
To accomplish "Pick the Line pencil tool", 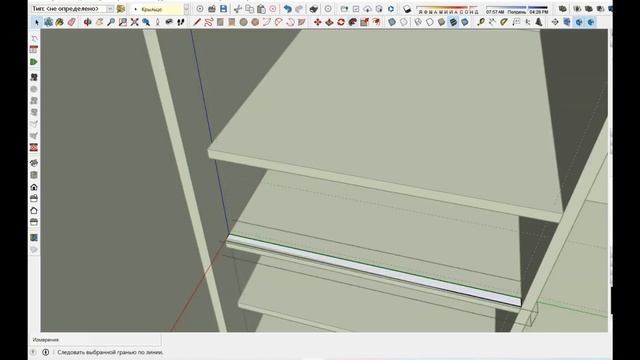I will (x=197, y=22).
